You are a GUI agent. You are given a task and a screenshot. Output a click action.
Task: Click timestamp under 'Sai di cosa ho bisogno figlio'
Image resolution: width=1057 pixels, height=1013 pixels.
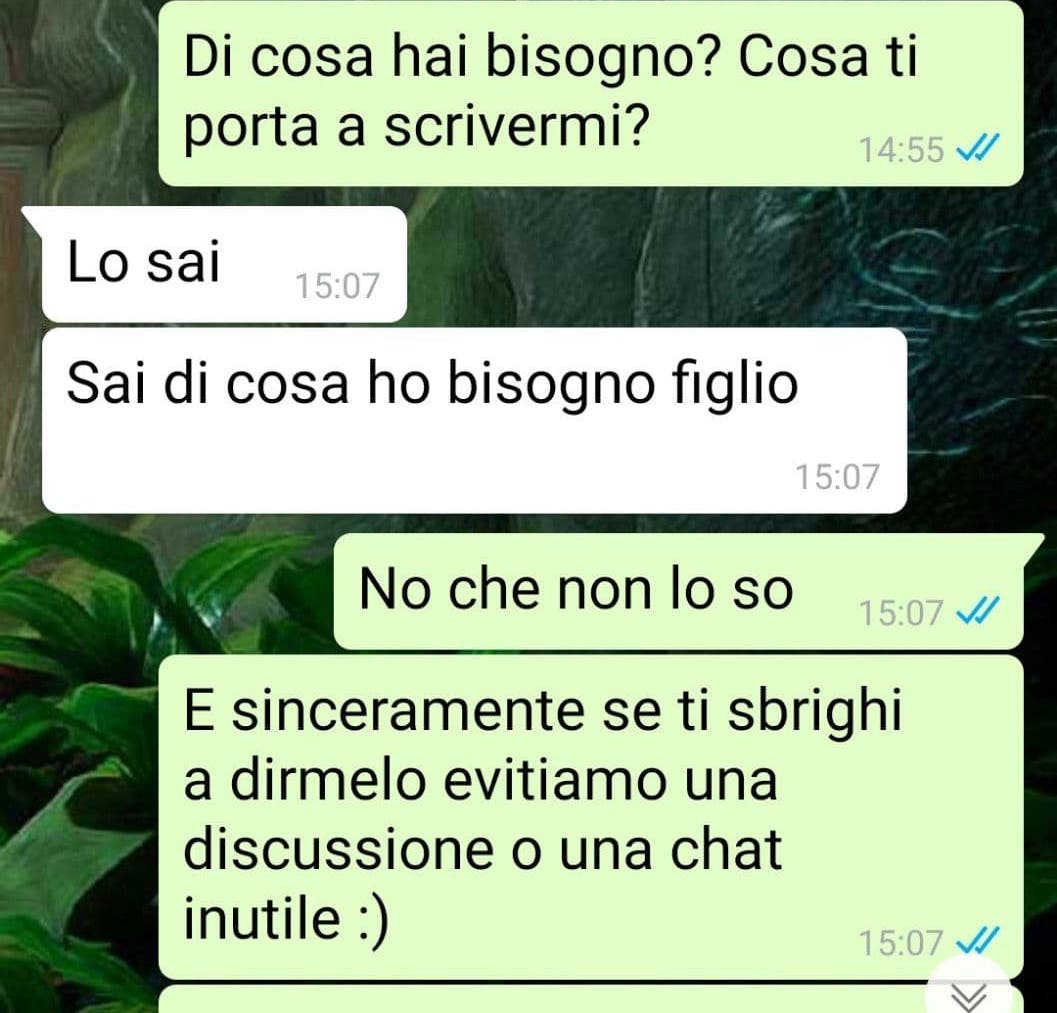coord(837,477)
